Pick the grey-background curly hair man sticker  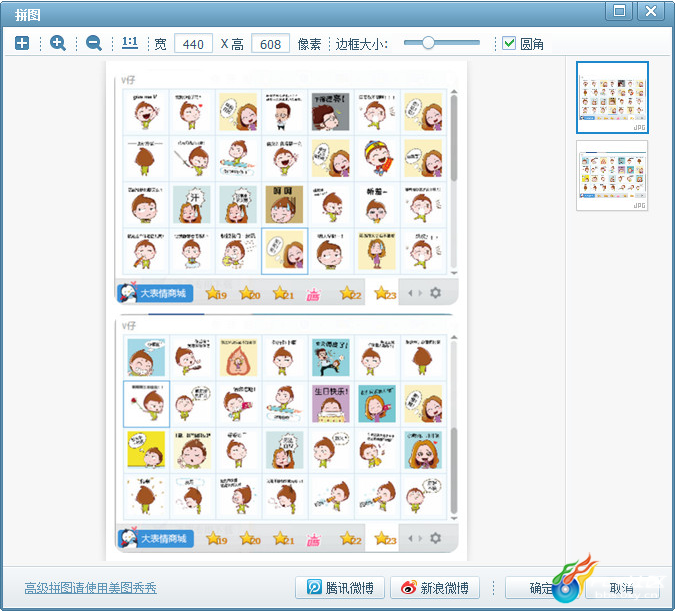click(331, 112)
